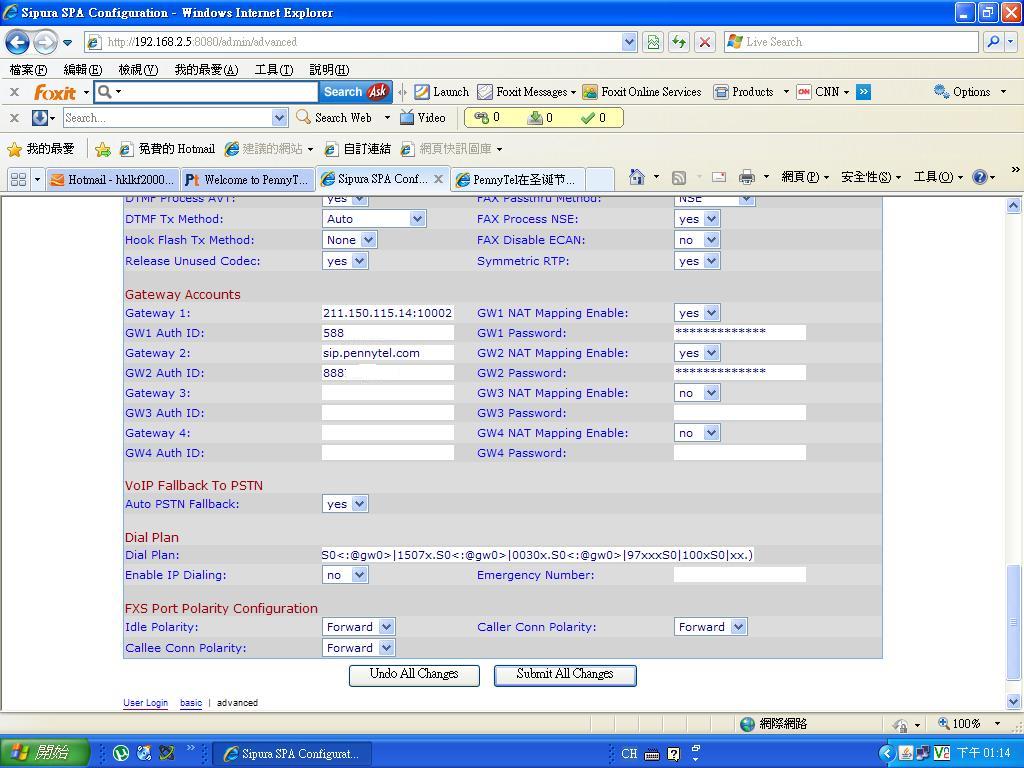
Task: Switch to the Hotmail tab
Action: pyautogui.click(x=112, y=180)
